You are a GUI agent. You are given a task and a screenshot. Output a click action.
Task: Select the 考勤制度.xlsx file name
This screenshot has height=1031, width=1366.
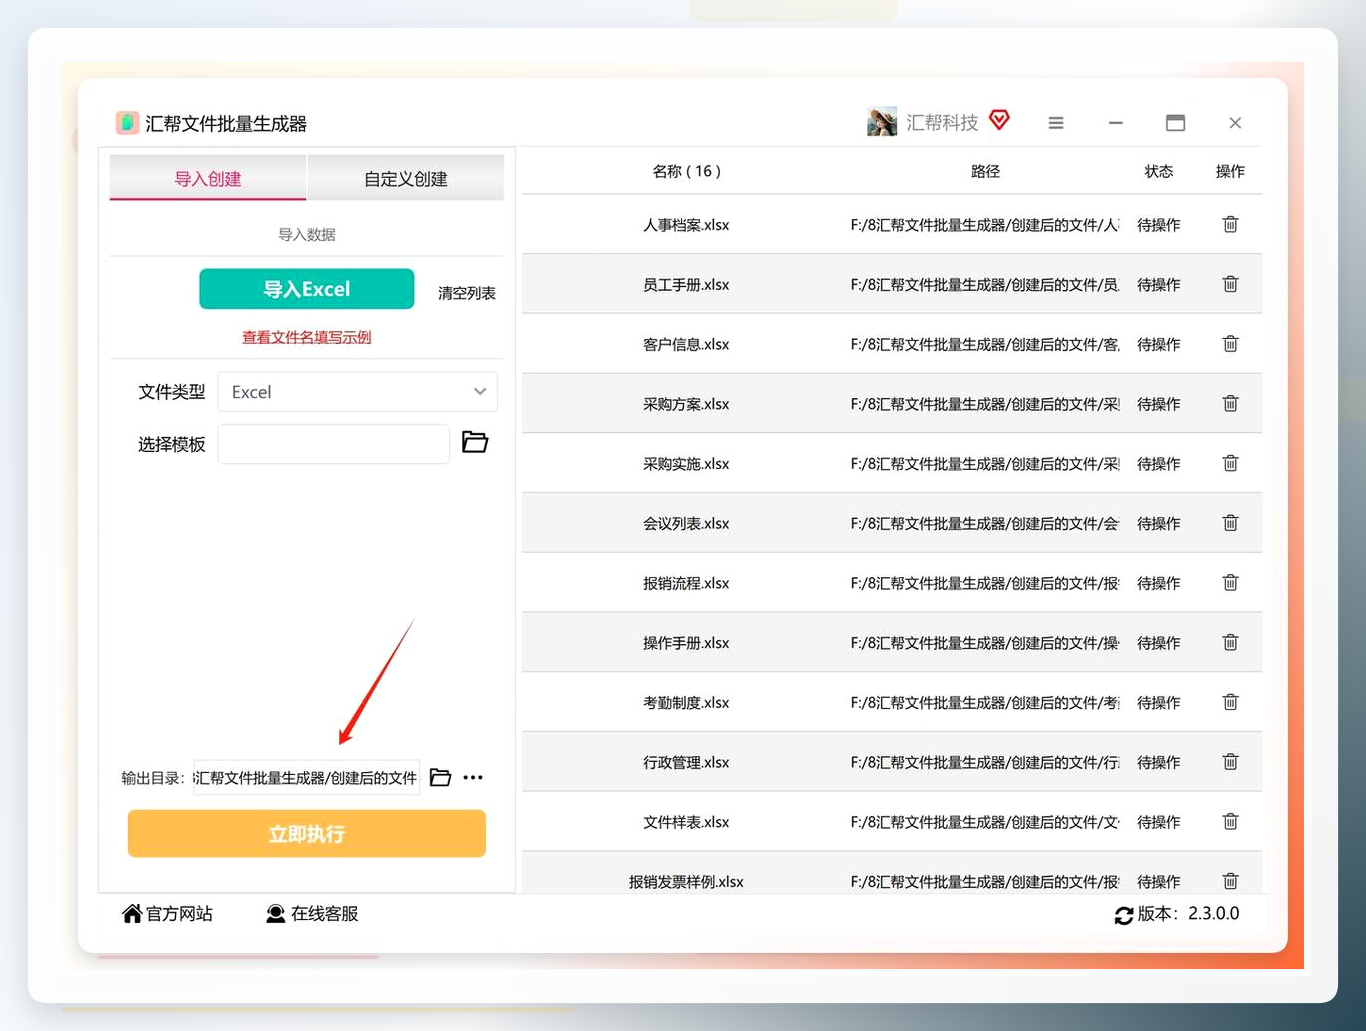coord(686,703)
